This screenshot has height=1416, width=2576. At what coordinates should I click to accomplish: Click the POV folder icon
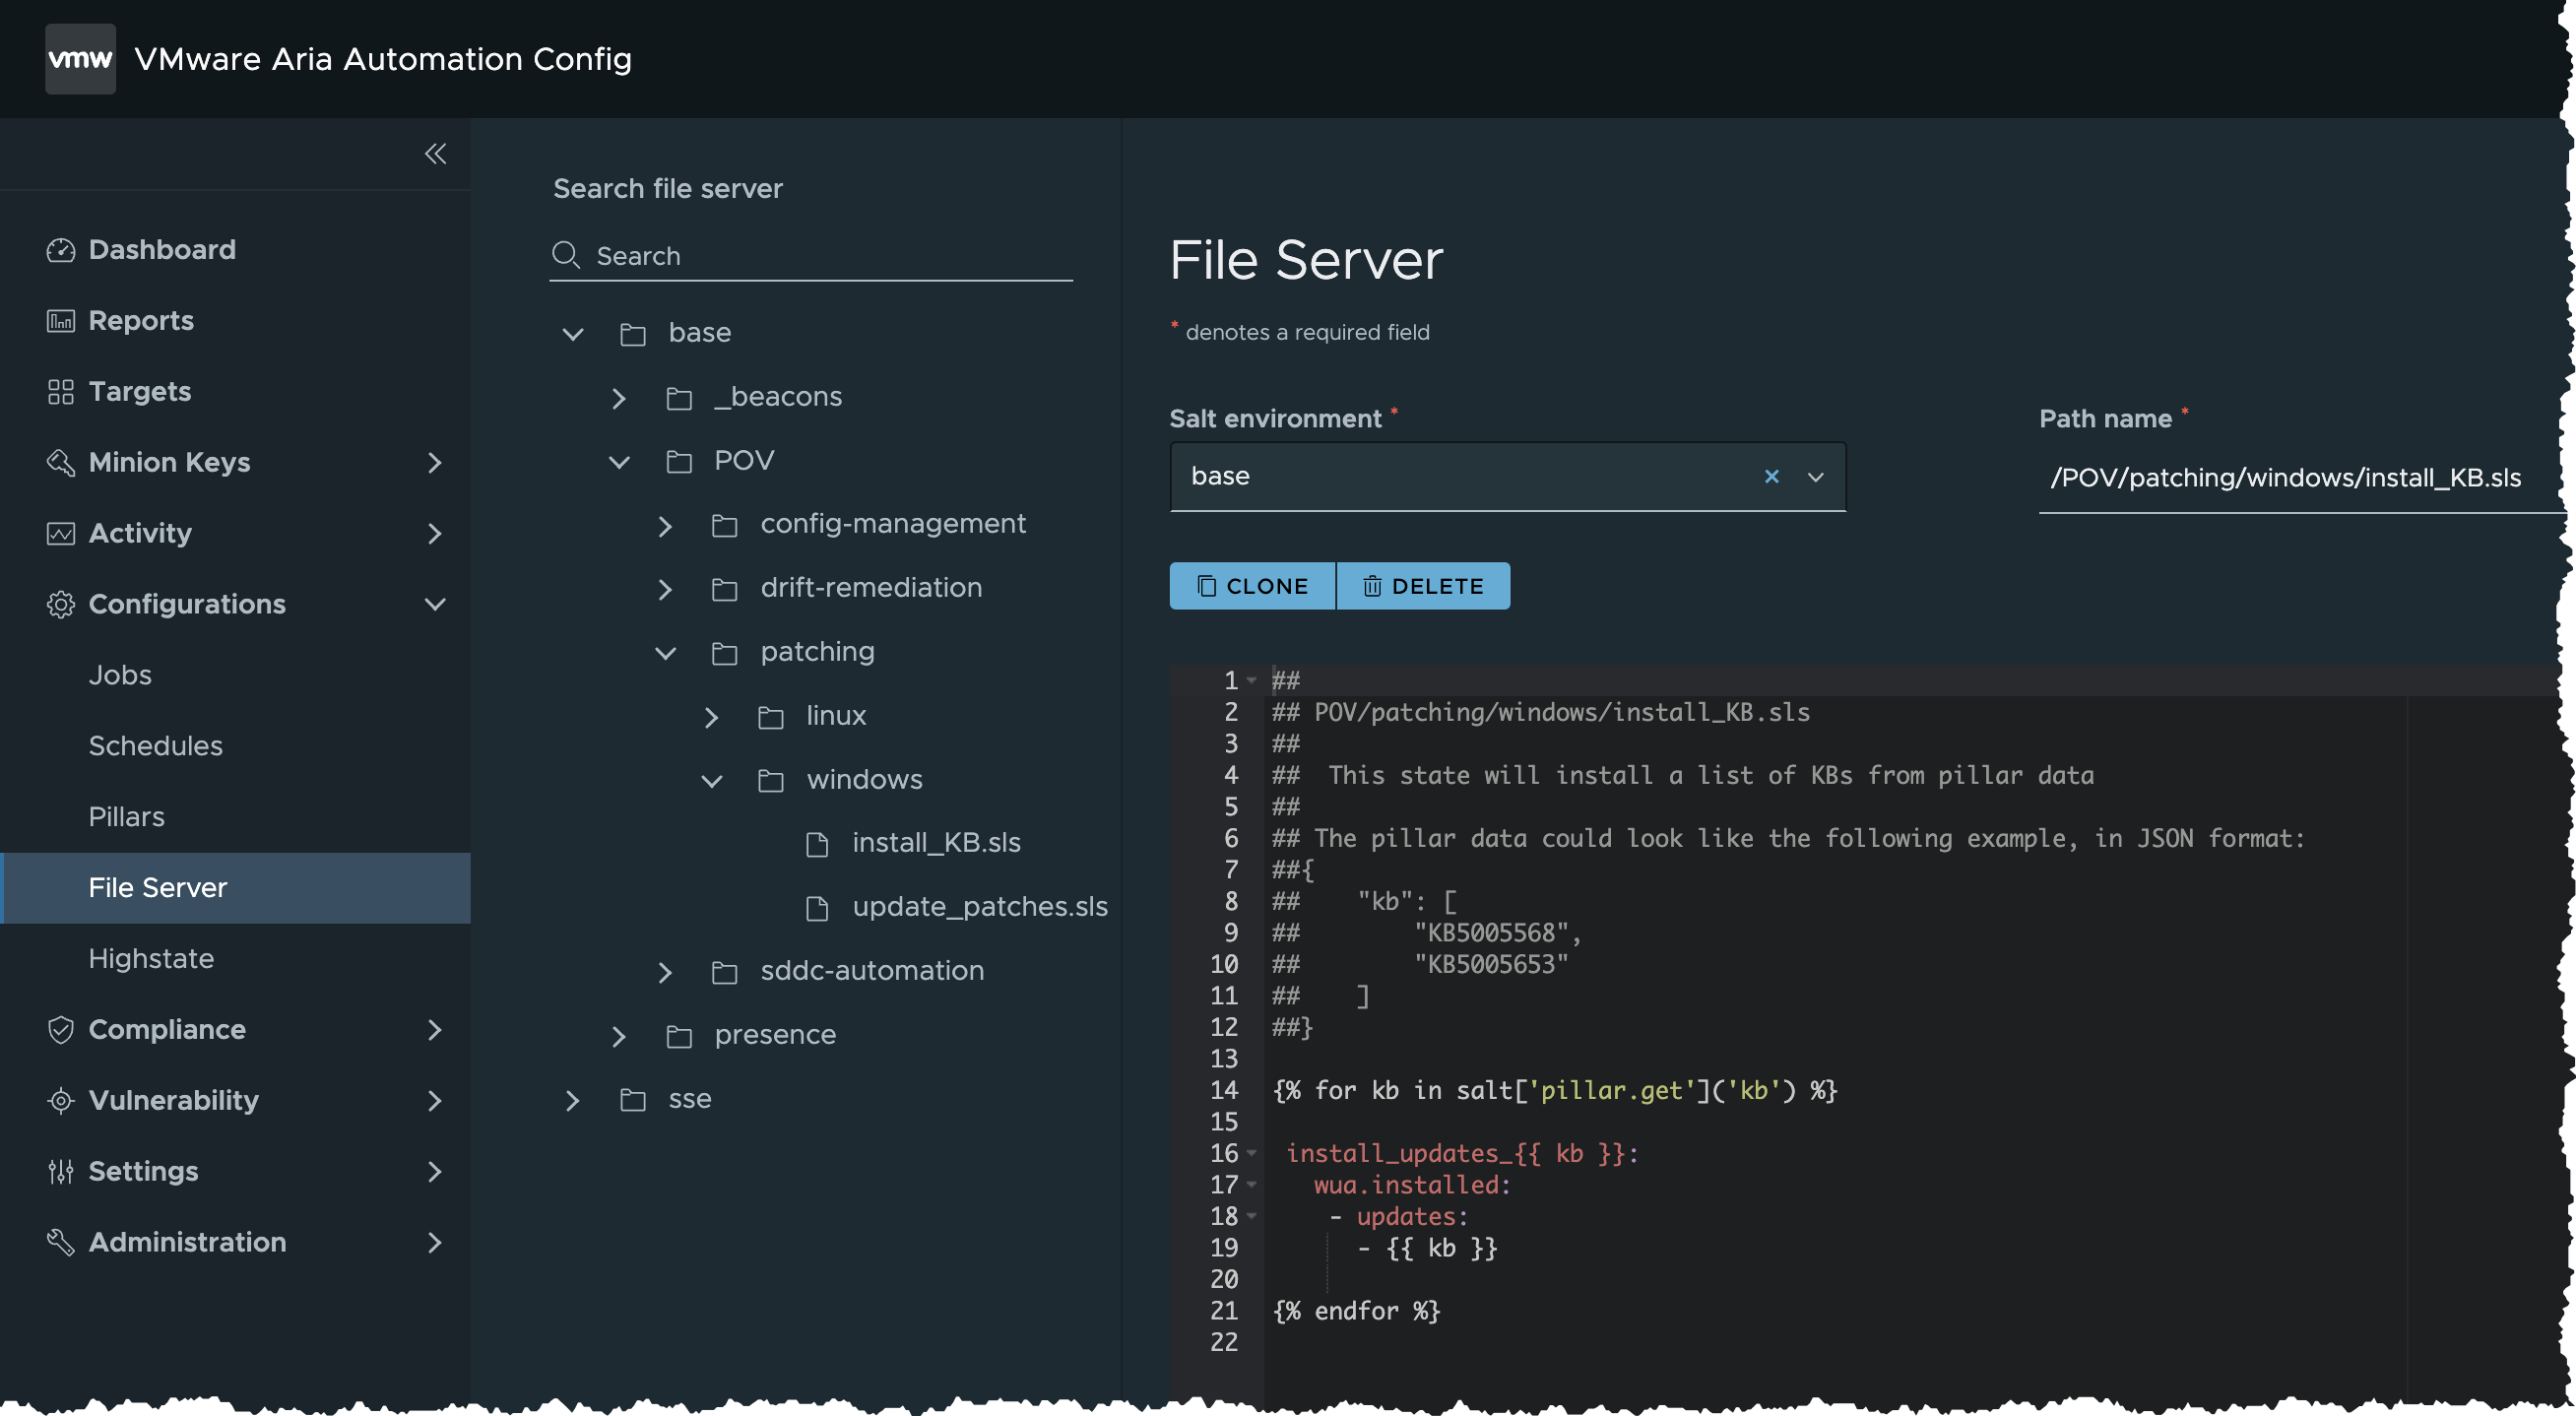point(679,462)
